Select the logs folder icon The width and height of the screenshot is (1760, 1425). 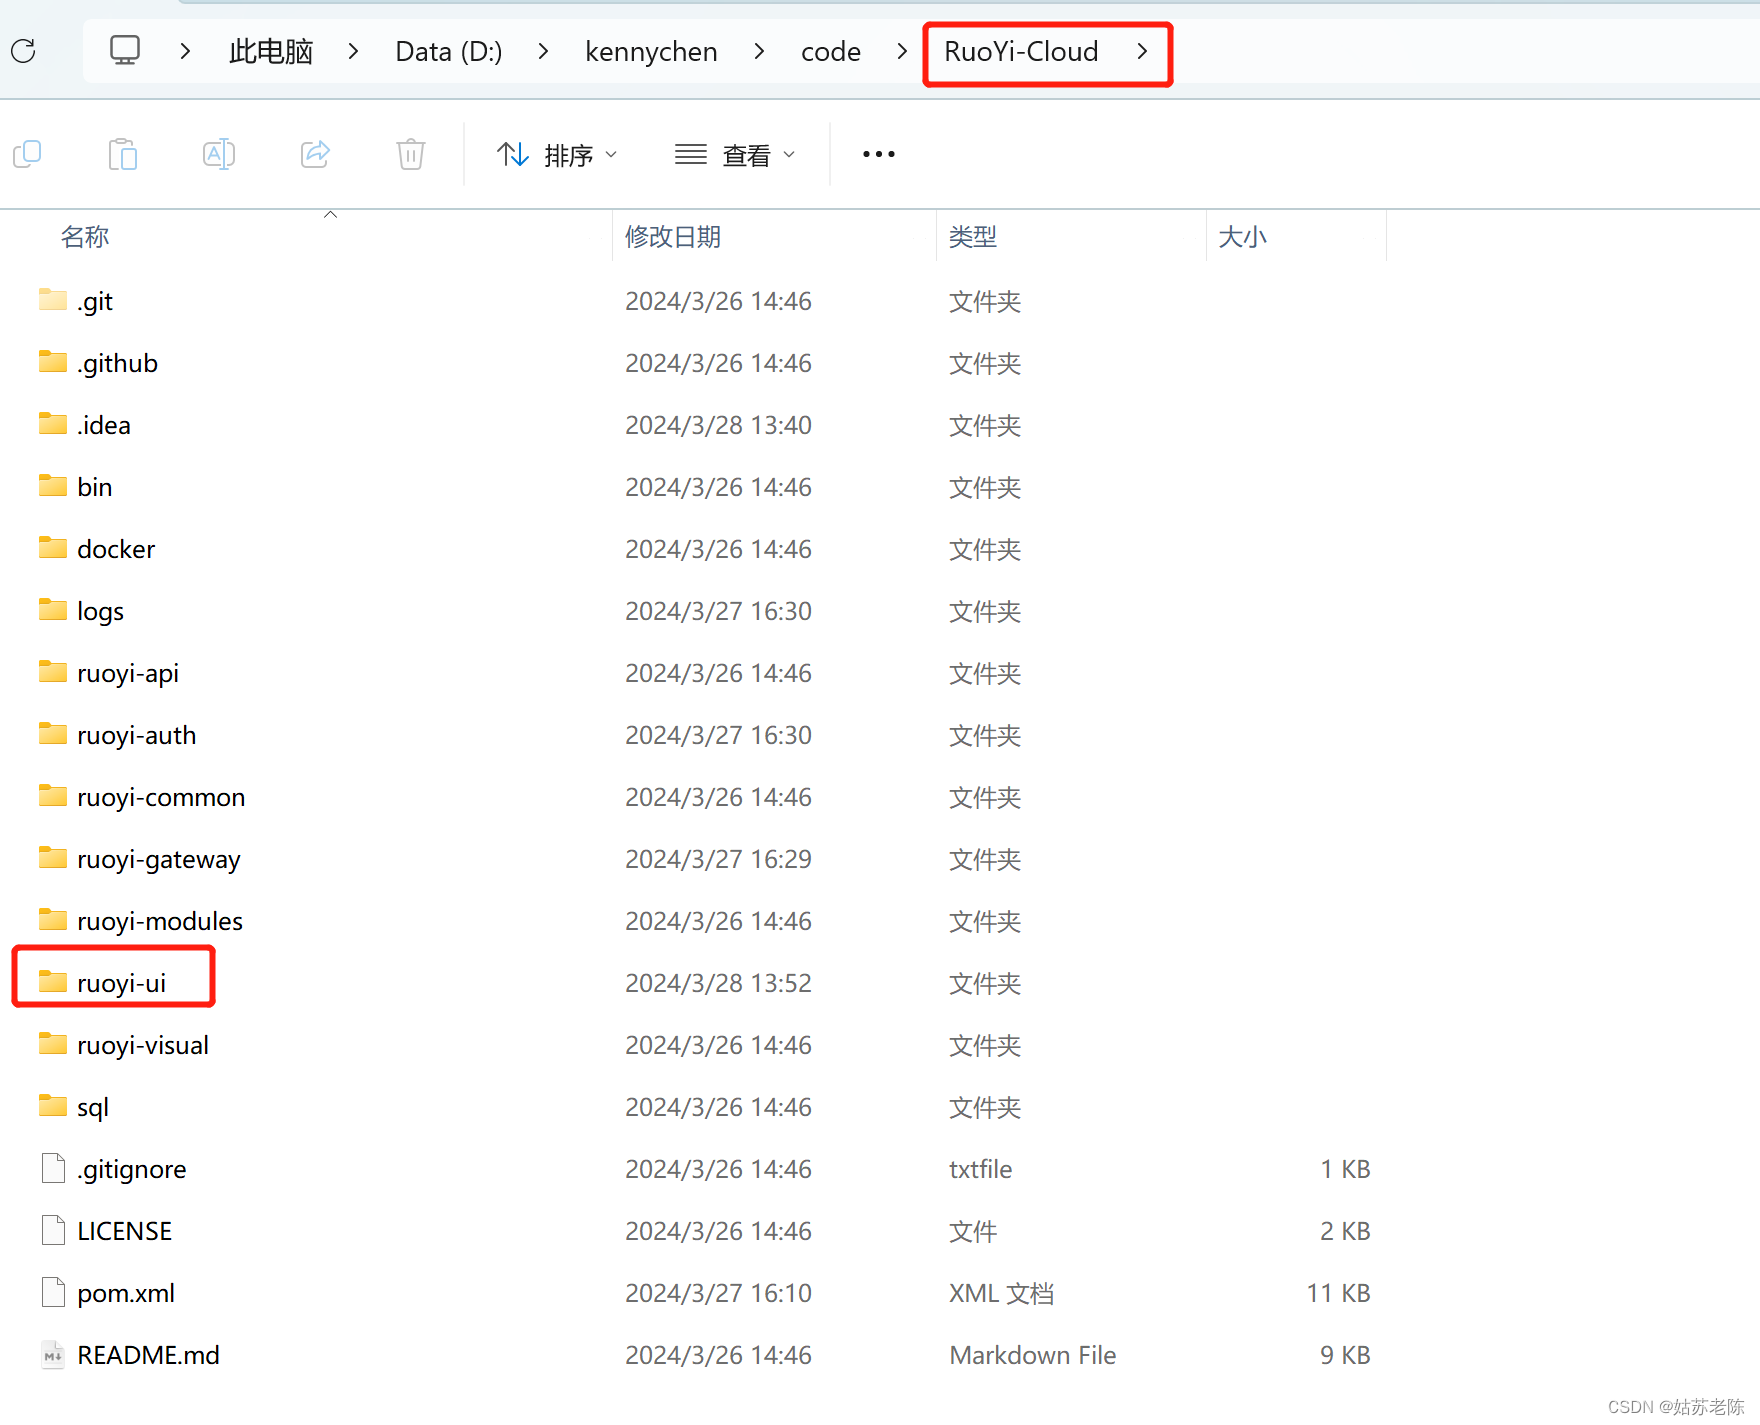click(x=53, y=610)
